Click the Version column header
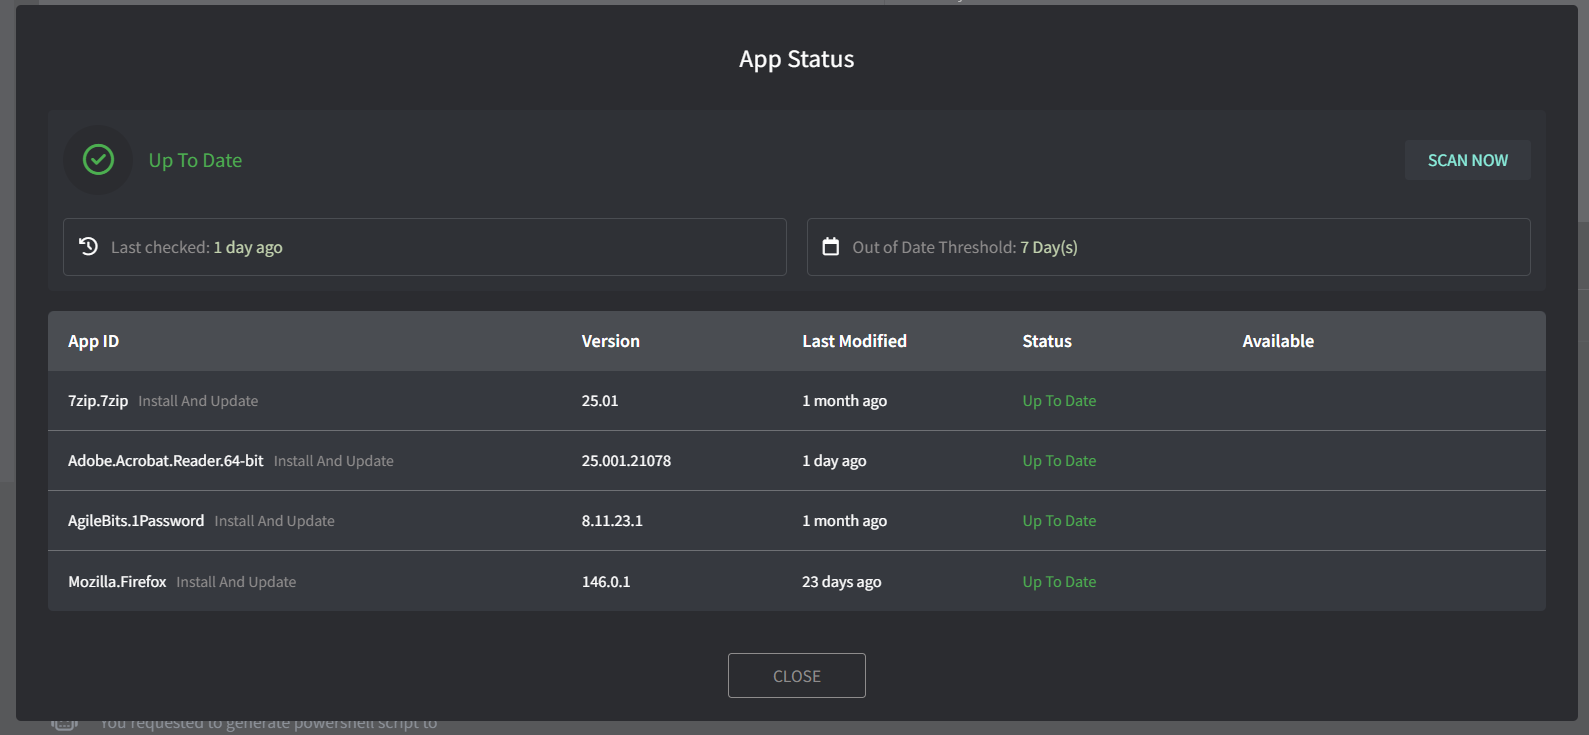1589x735 pixels. (x=610, y=342)
